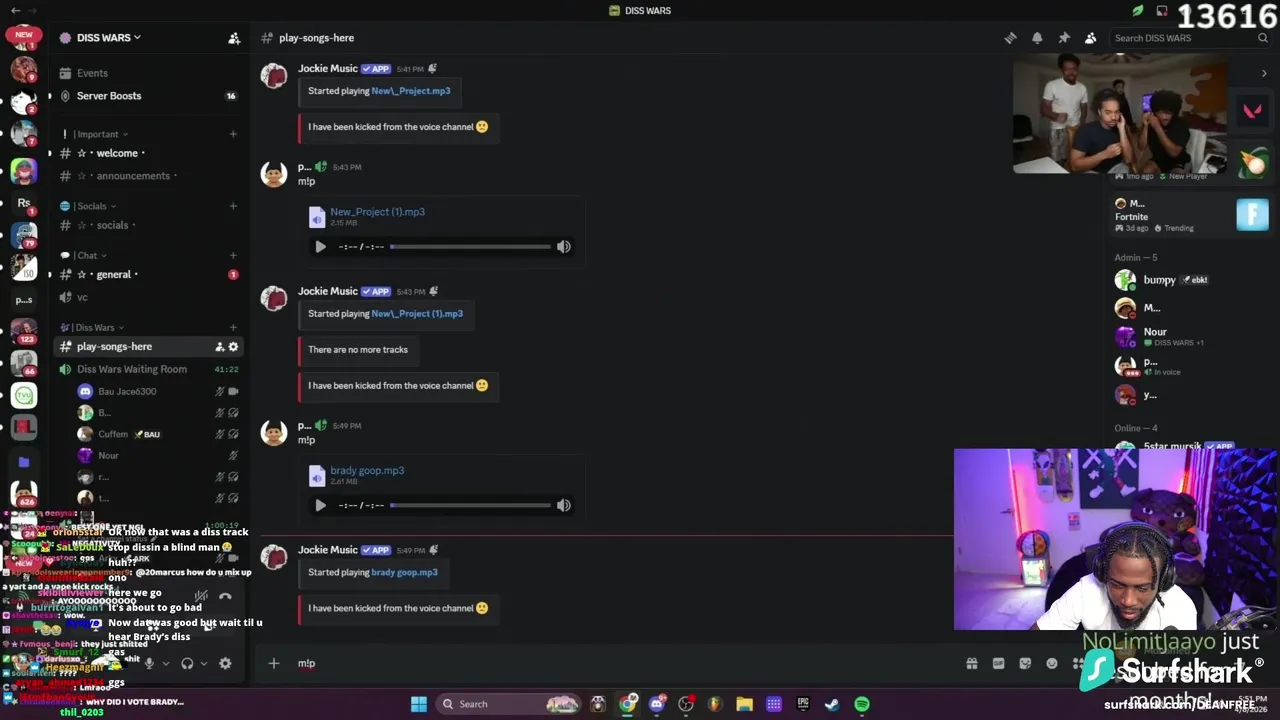Download brady goop.mp3 attachment

367,471
